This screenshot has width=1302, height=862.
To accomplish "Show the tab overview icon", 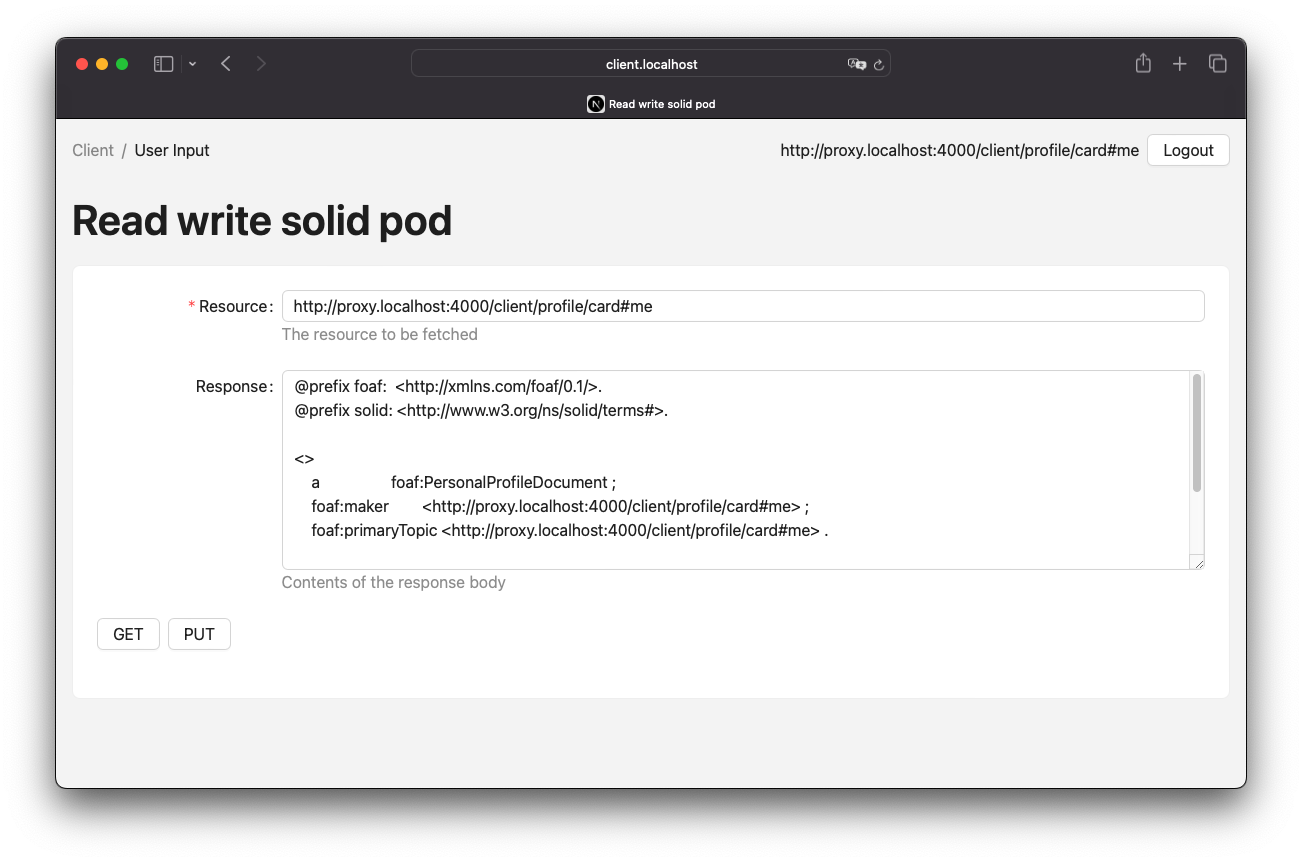I will coord(1217,64).
